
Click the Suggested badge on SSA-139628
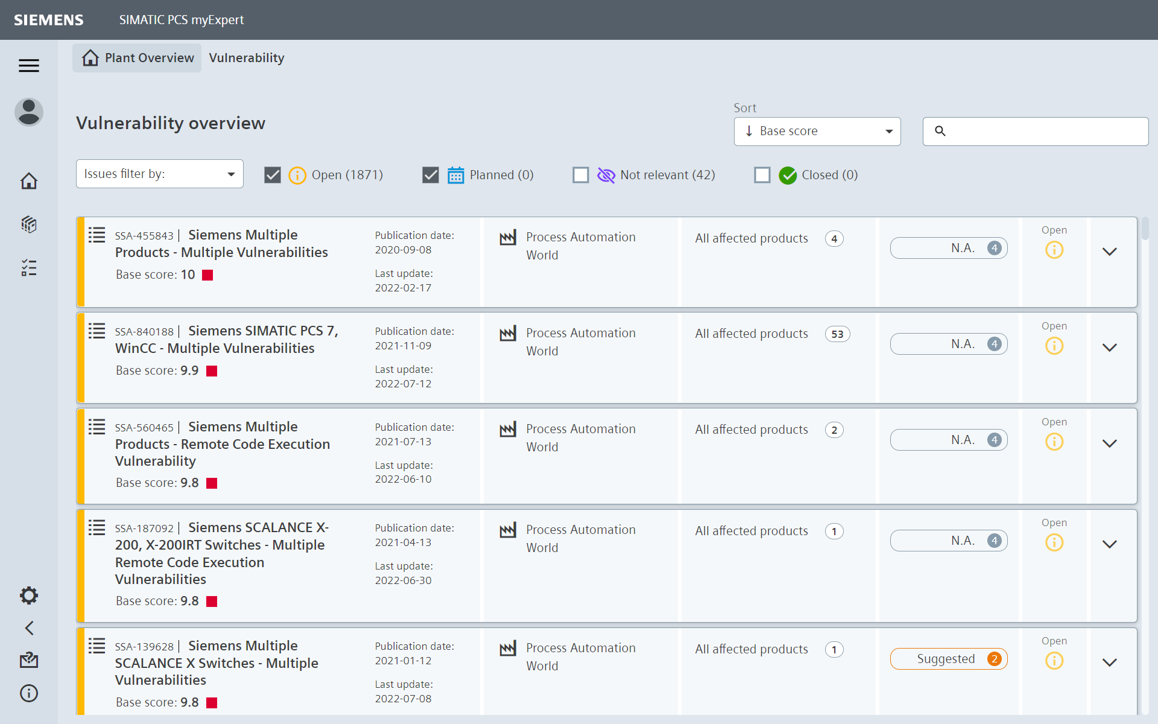tap(948, 658)
